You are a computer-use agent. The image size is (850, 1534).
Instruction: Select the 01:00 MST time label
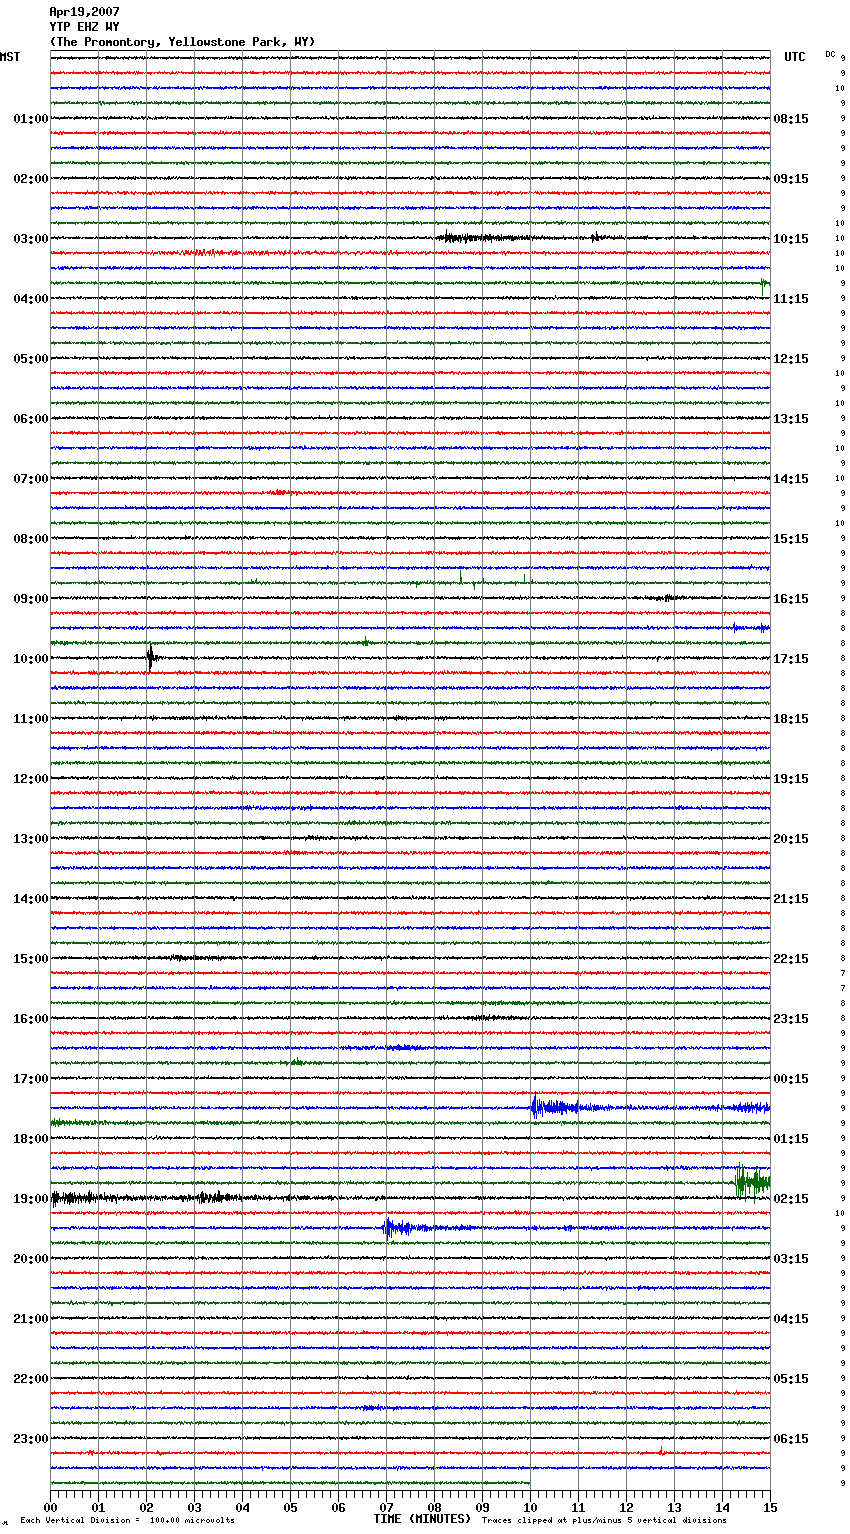pyautogui.click(x=30, y=119)
